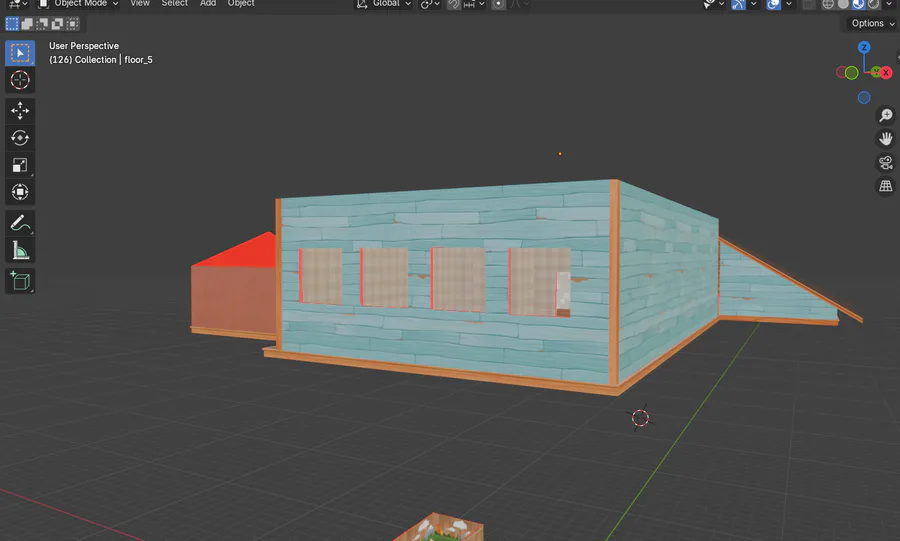The width and height of the screenshot is (900, 541).
Task: Expand the sidebar with edge arrow
Action: click(898, 56)
